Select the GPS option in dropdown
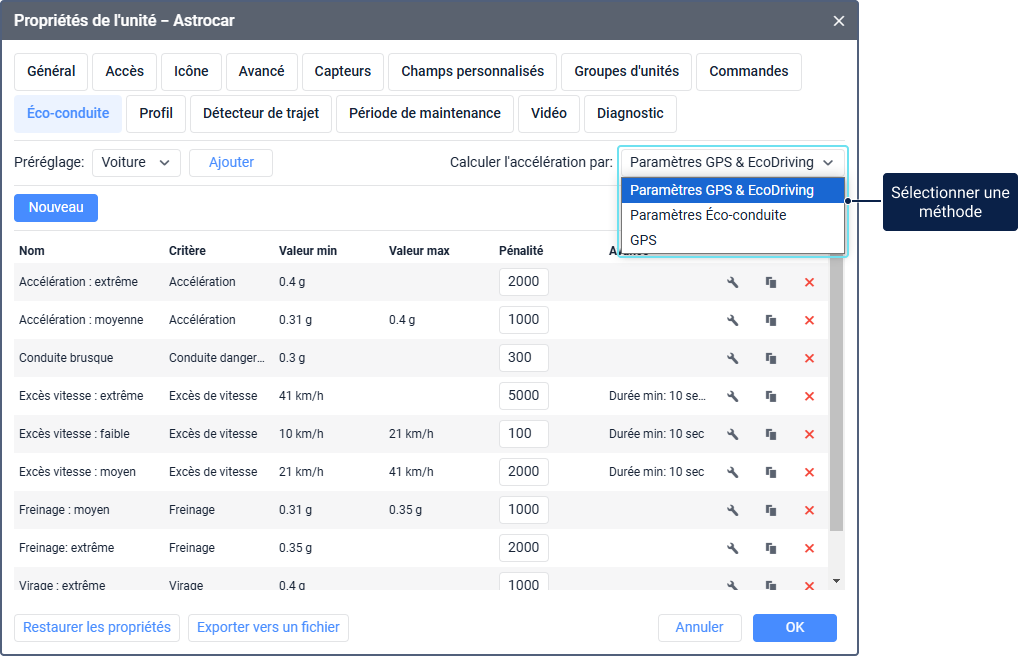Image resolution: width=1020 pixels, height=656 pixels. coord(643,240)
